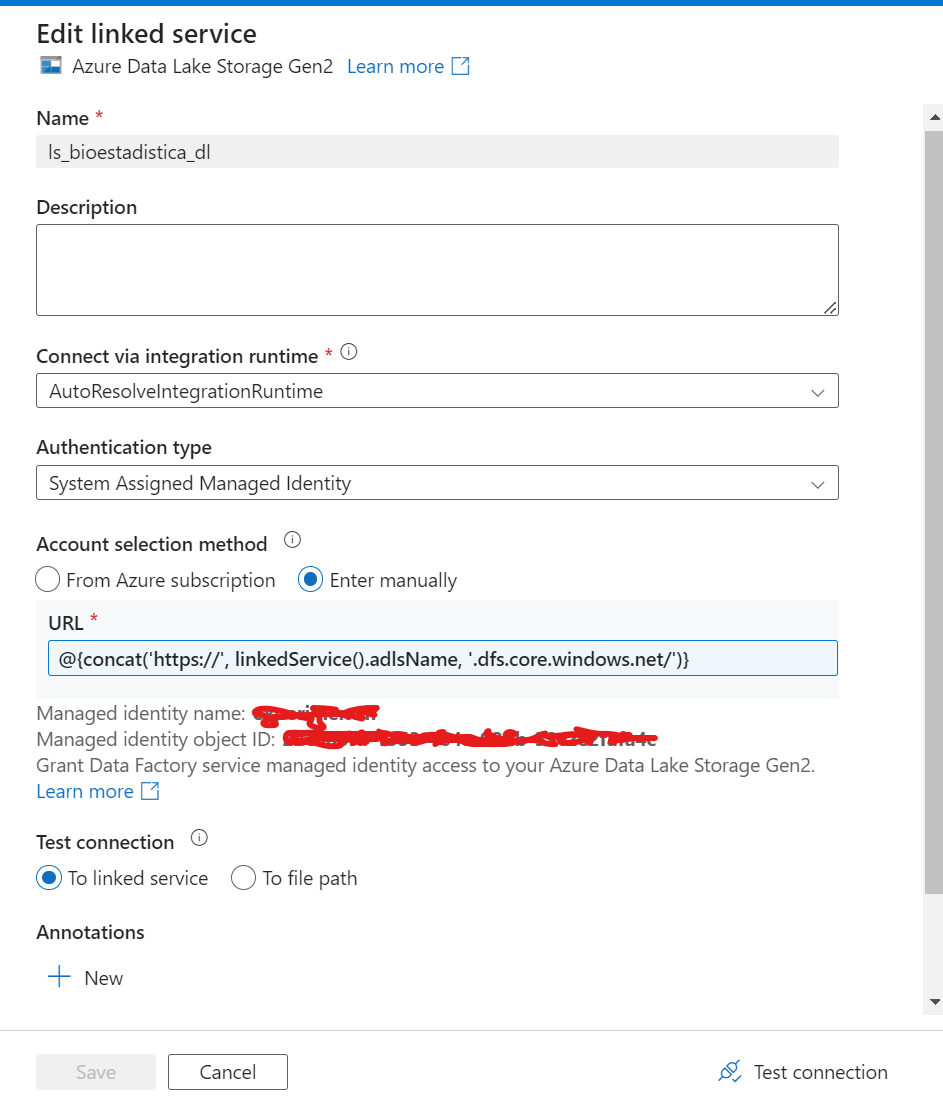Choose To file path test option
The image size is (943, 1108).
coord(243,878)
